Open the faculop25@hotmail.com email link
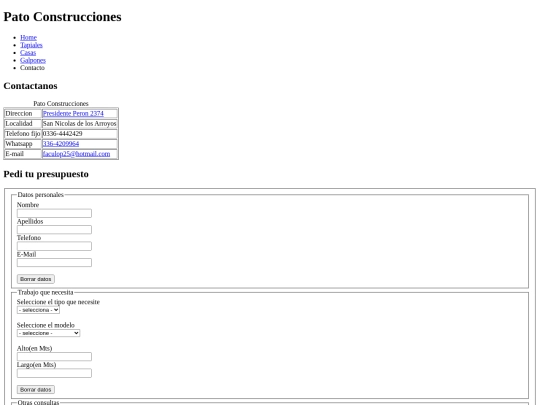Screen dimensions: 540x405 point(76,154)
